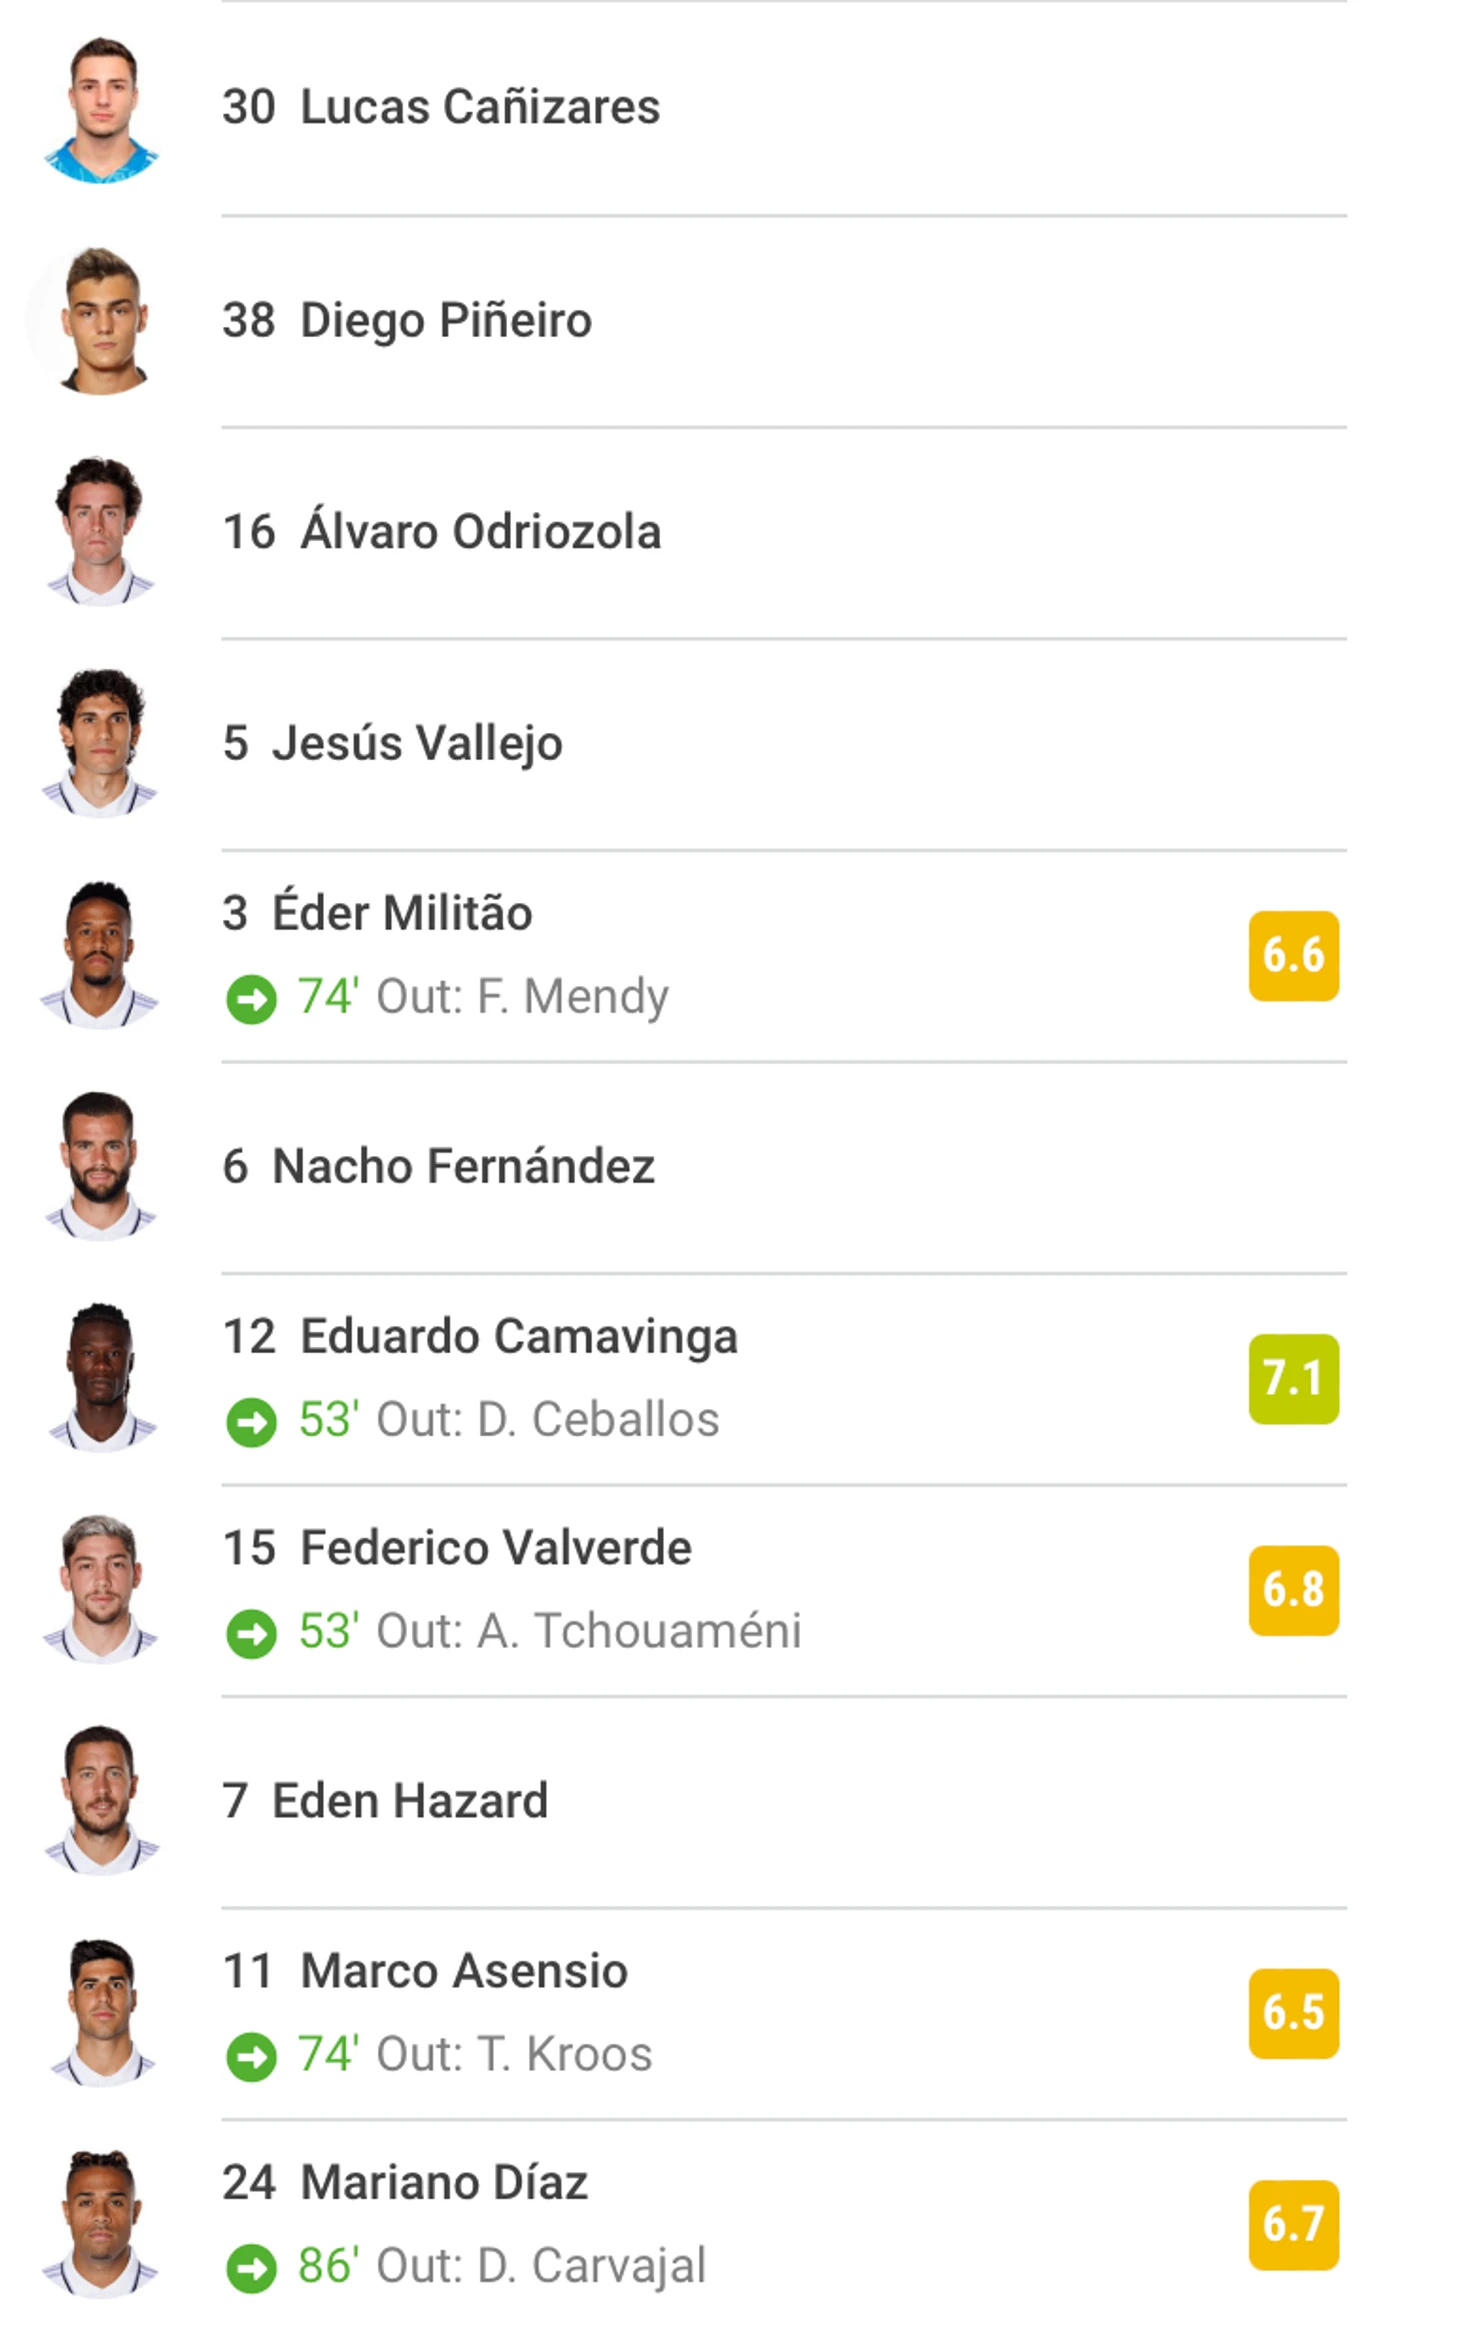Tap Eden Hazard's headshot
Viewport: 1460px width, 2344px height.
pos(101,1801)
